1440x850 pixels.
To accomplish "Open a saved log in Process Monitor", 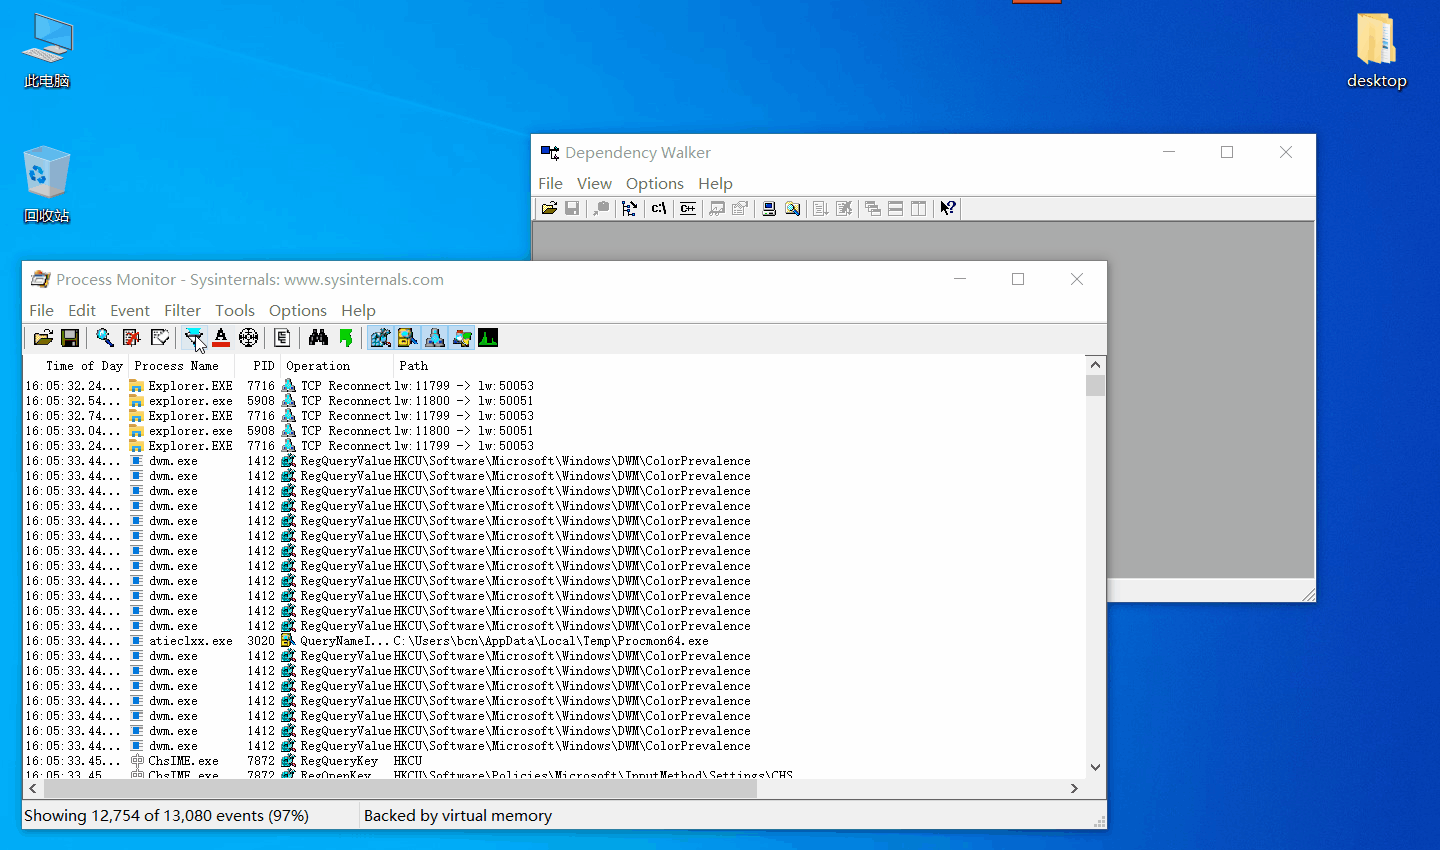I will [x=43, y=338].
